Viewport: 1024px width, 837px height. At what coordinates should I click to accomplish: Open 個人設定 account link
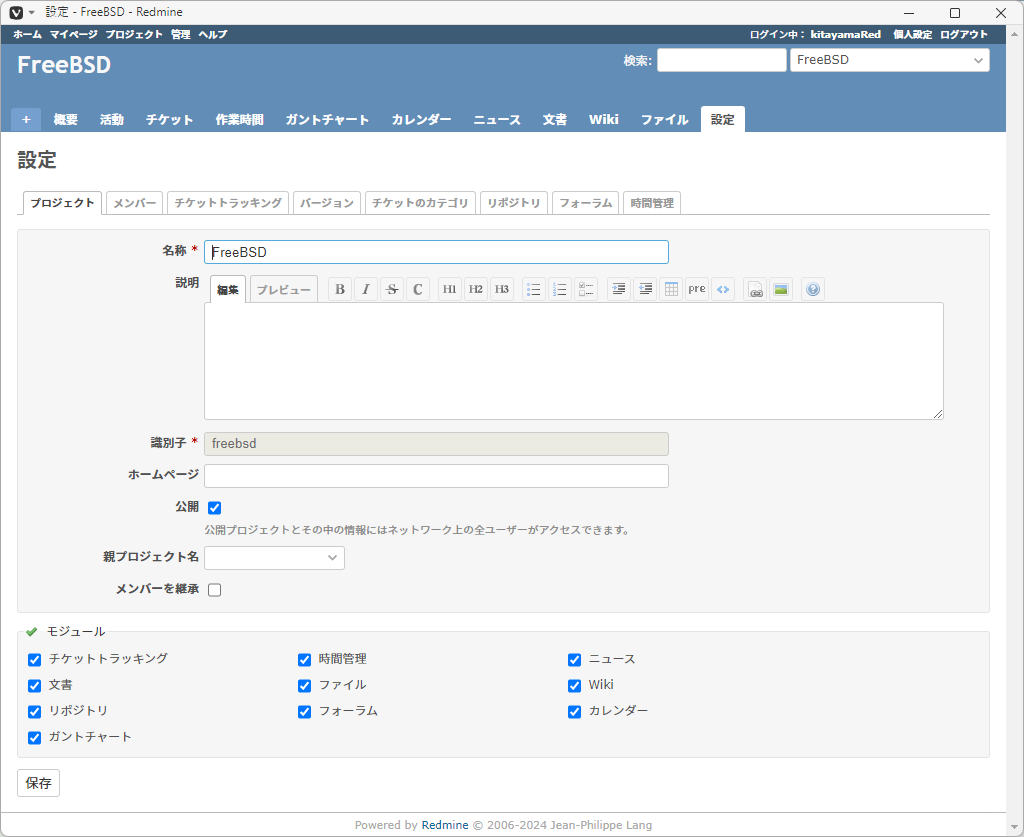pos(912,35)
